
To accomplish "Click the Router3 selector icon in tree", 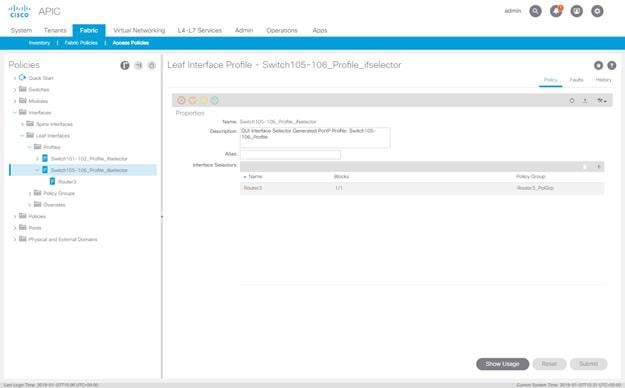I will tap(53, 181).
